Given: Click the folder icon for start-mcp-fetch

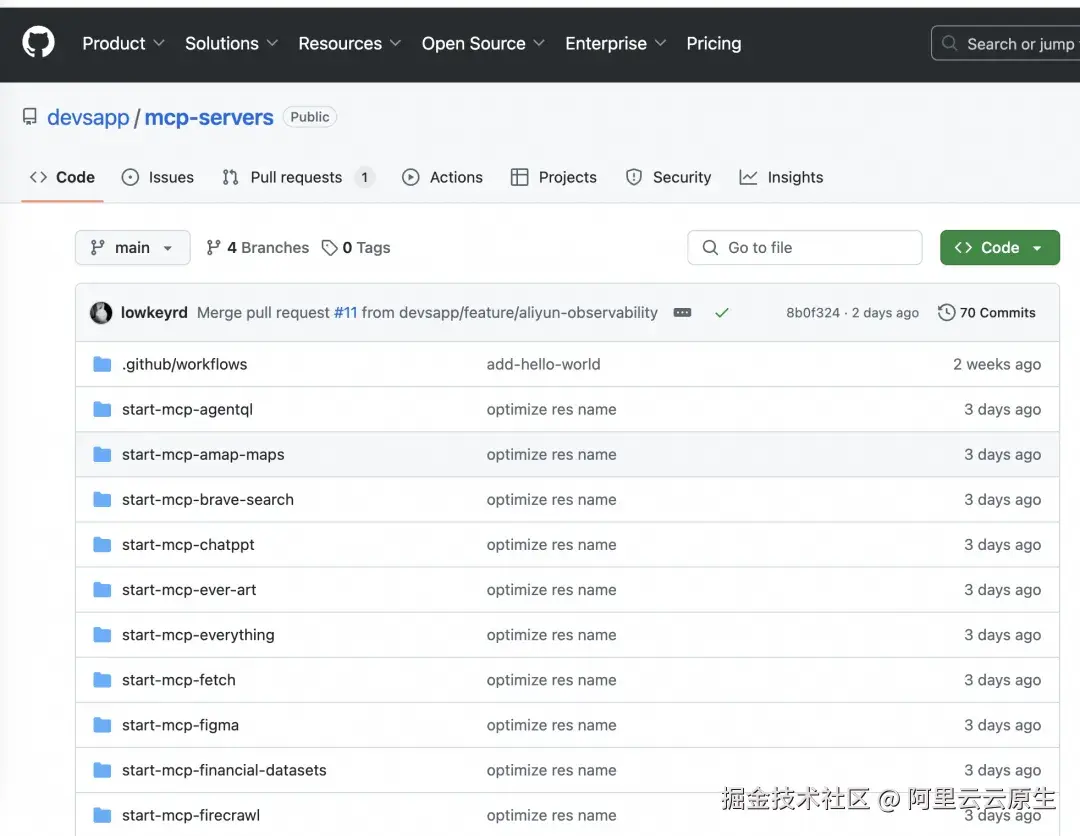Looking at the screenshot, I should 102,680.
